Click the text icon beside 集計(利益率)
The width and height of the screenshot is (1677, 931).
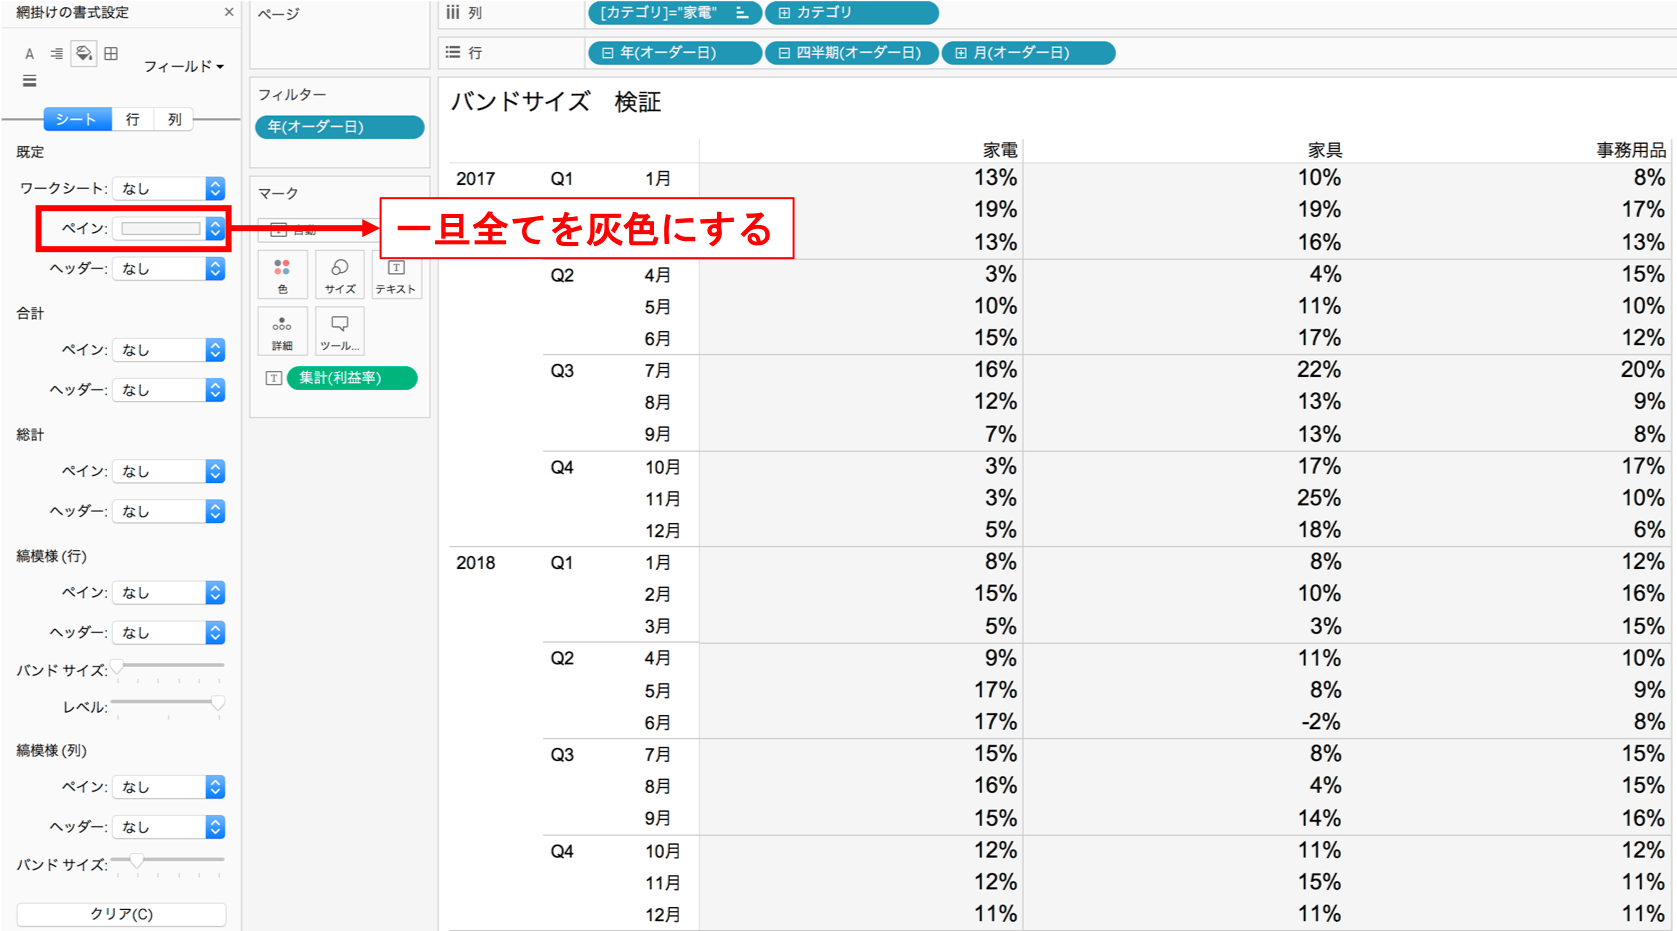click(x=273, y=378)
